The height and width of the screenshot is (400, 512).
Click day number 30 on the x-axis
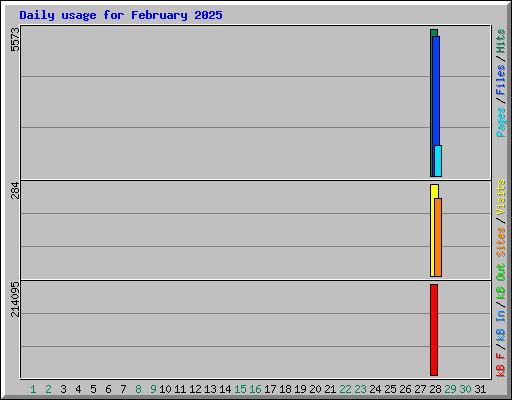[465, 389]
